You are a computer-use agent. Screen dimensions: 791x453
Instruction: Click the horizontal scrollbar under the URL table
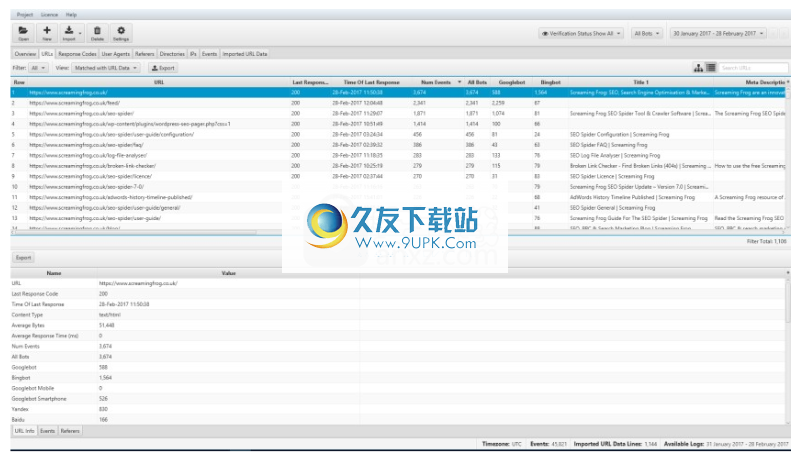pyautogui.click(x=134, y=233)
